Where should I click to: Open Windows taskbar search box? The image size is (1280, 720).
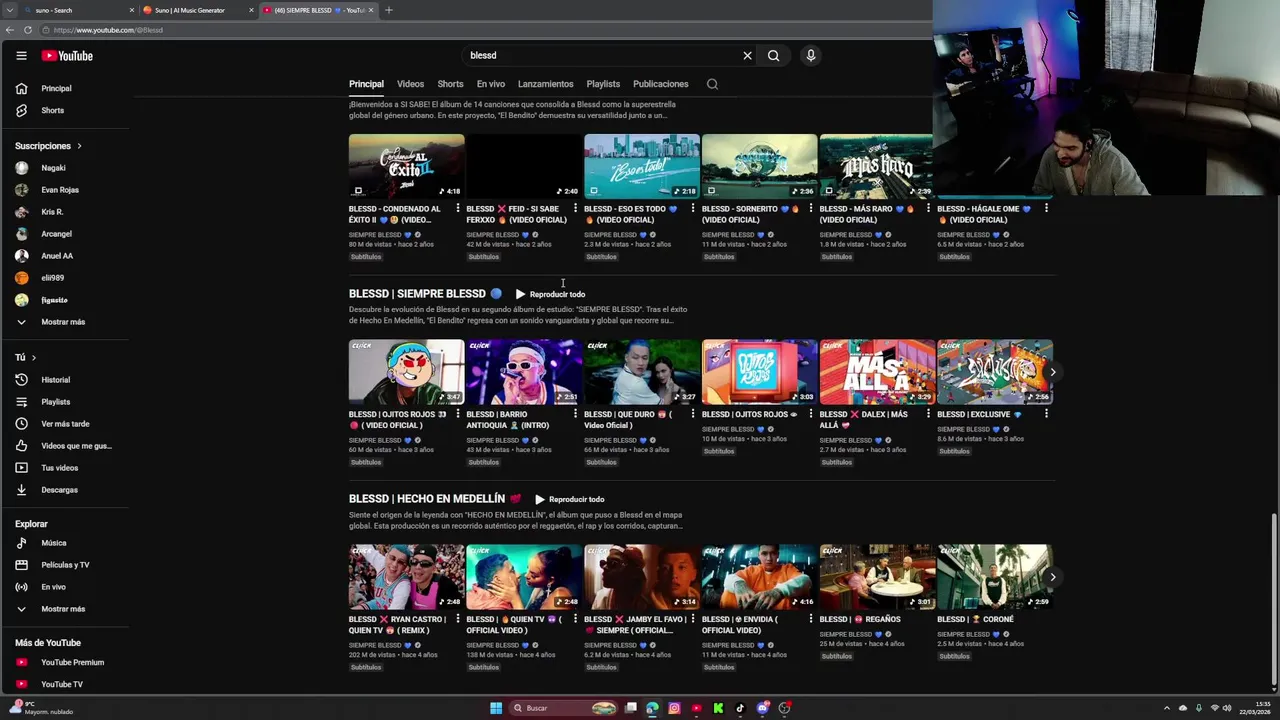[x=565, y=708]
